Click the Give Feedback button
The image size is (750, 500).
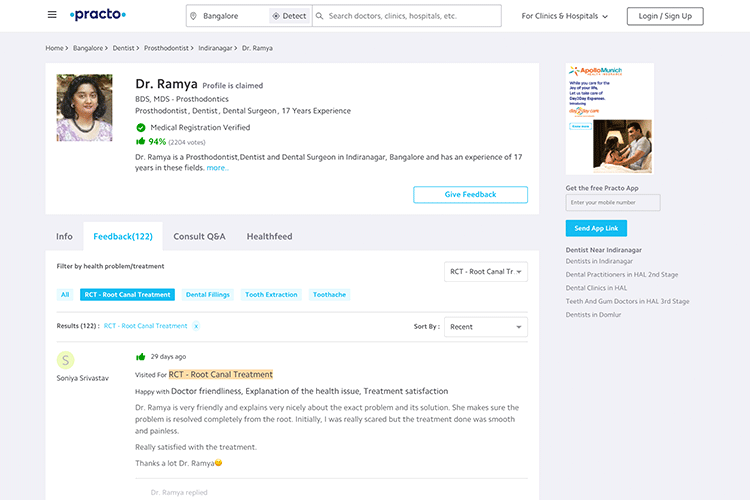click(470, 194)
